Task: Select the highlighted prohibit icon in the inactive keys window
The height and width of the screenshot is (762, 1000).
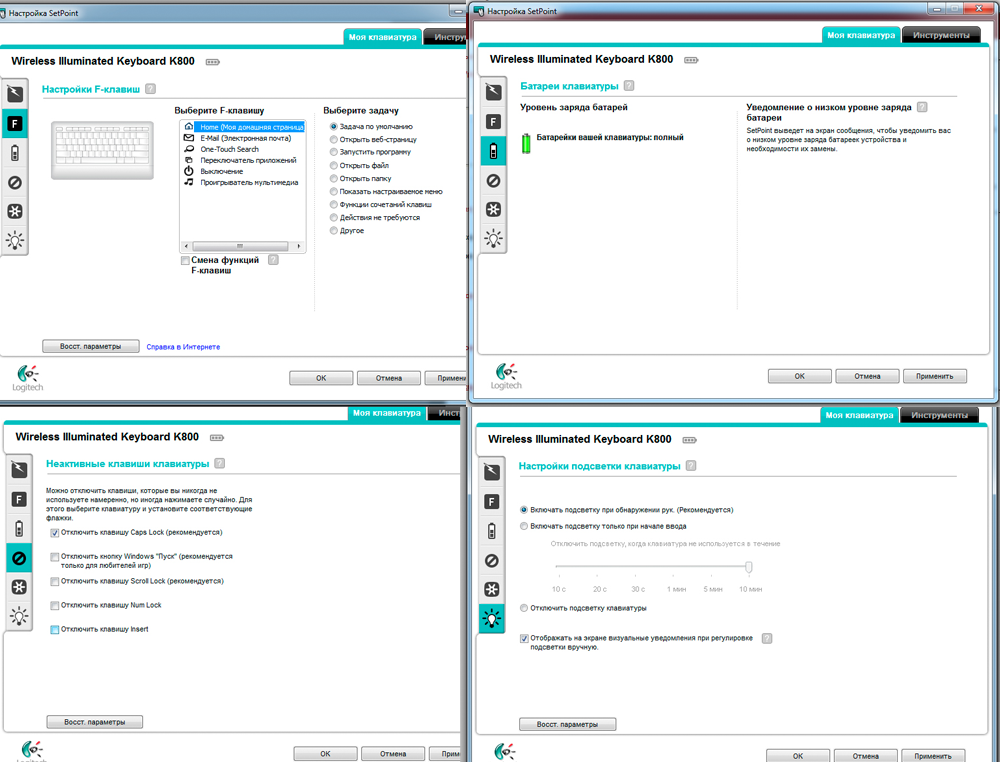Action: 19,559
